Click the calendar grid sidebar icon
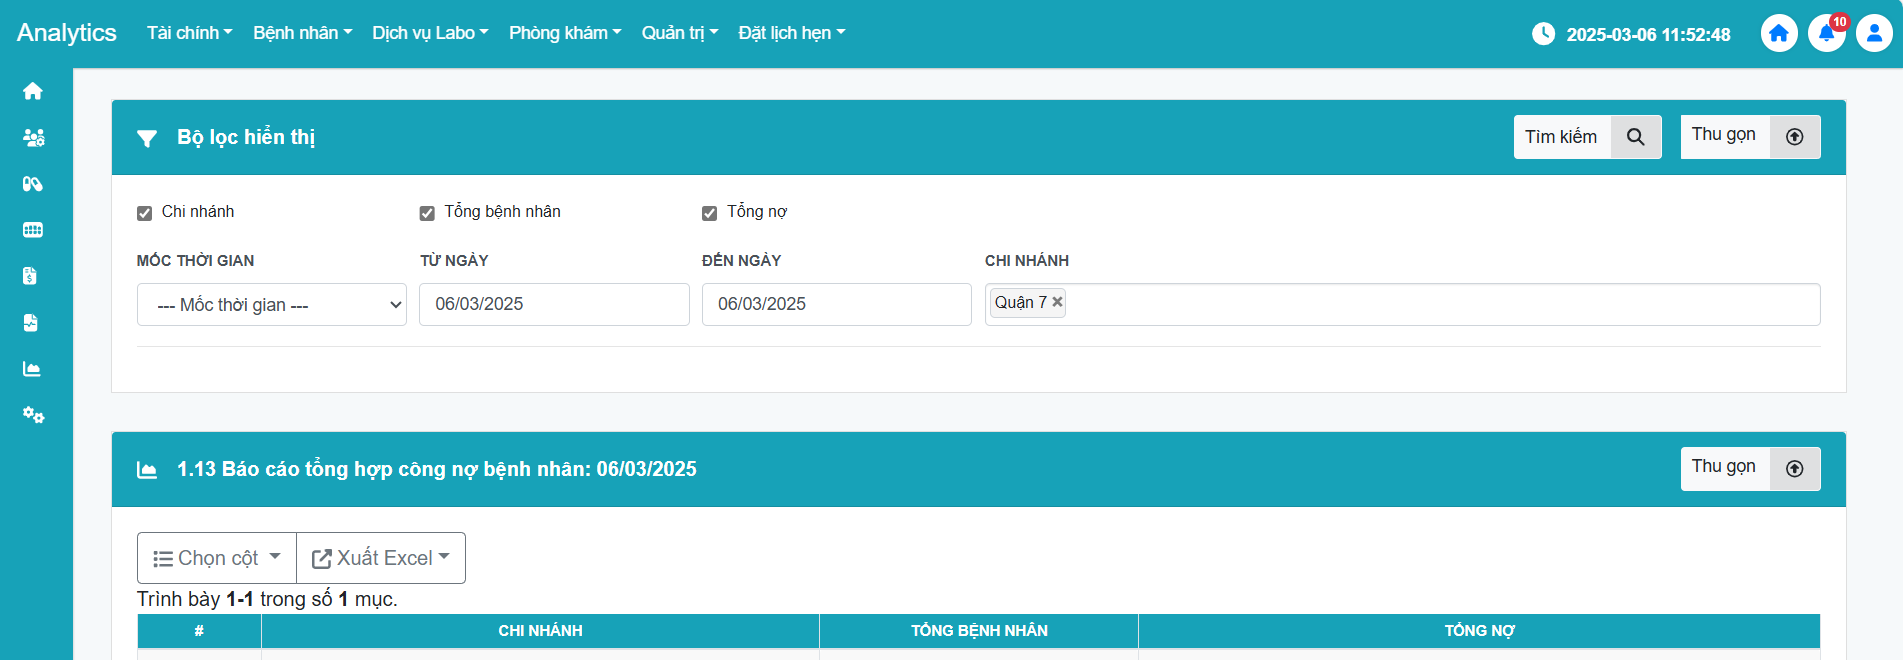Screen dimensions: 1903x660 click(x=33, y=230)
